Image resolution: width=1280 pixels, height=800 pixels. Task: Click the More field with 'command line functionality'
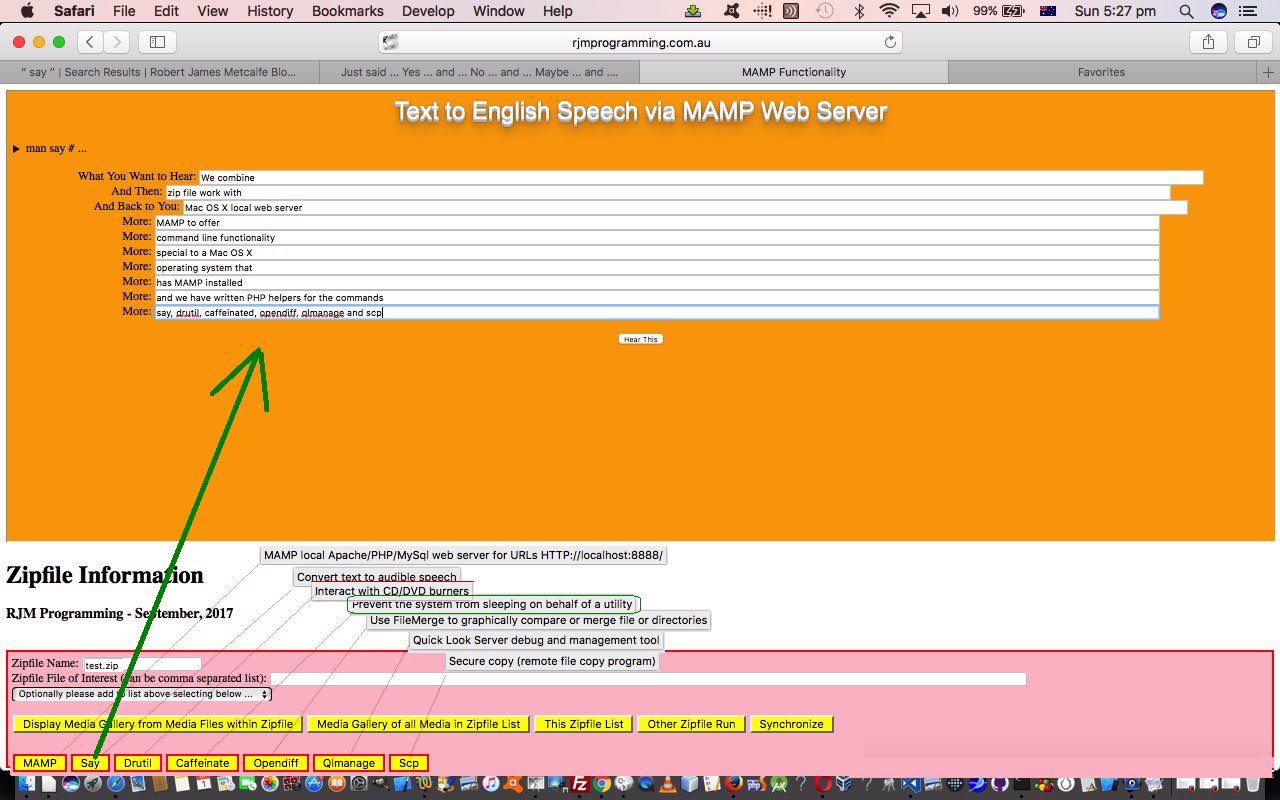(657, 238)
